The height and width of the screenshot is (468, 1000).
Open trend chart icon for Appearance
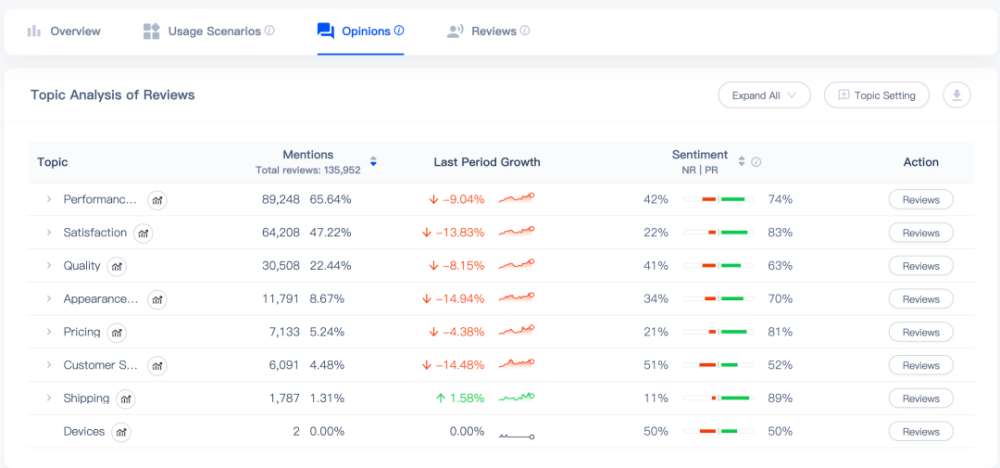(157, 300)
